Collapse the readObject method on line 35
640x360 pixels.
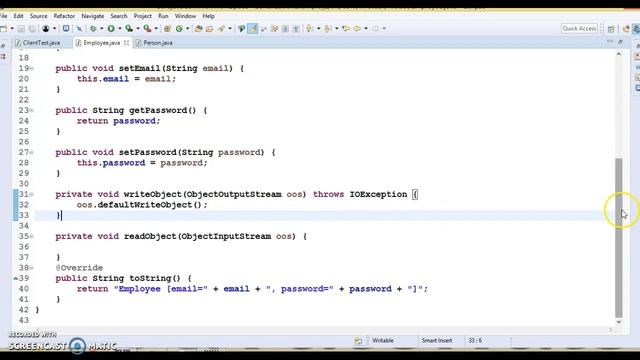pyautogui.click(x=31, y=237)
